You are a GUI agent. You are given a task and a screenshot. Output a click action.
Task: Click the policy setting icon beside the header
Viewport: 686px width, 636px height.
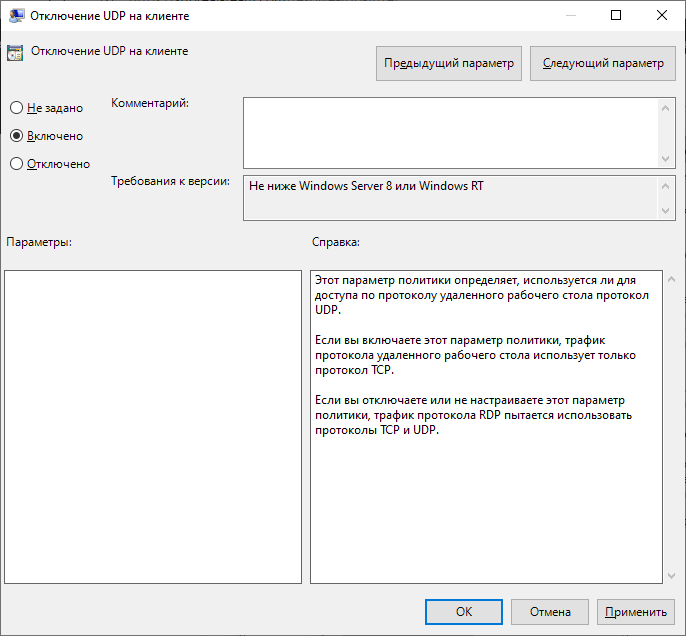[16, 54]
